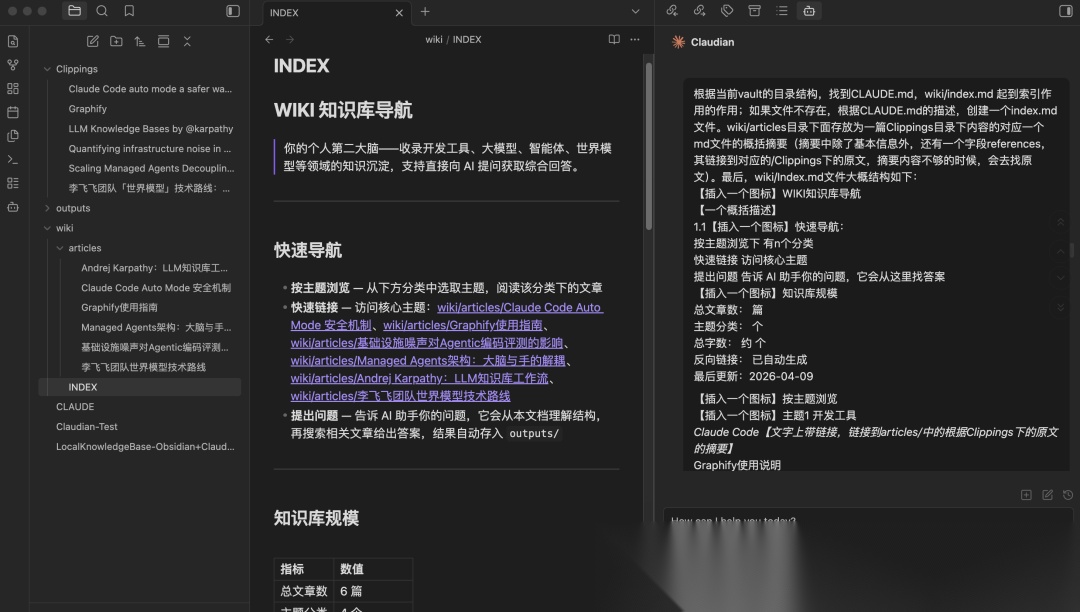Create a new note in explorer
The width and height of the screenshot is (1080, 612).
click(x=92, y=41)
